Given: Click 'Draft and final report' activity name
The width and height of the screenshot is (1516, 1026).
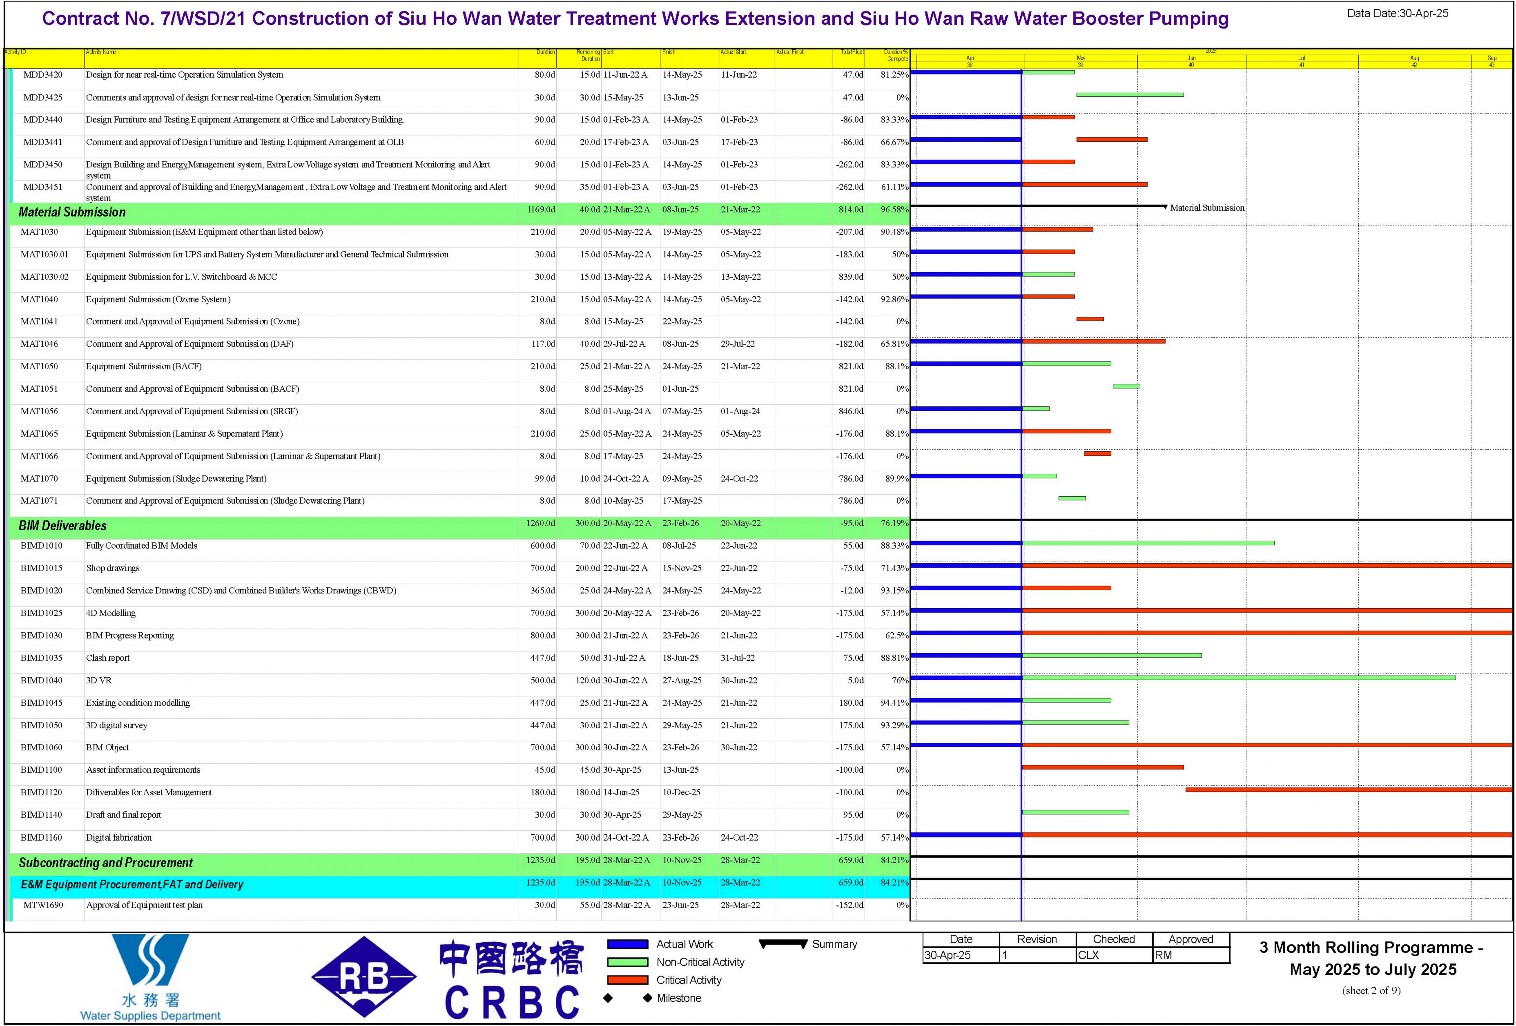Looking at the screenshot, I should click(123, 815).
